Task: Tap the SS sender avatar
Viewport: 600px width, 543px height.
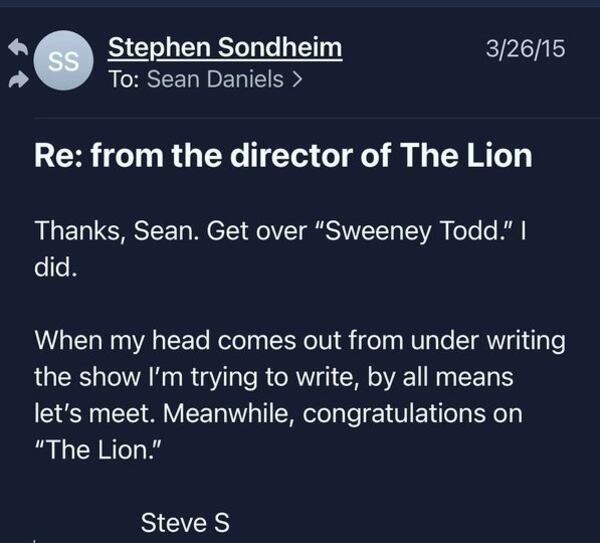Action: pos(65,61)
